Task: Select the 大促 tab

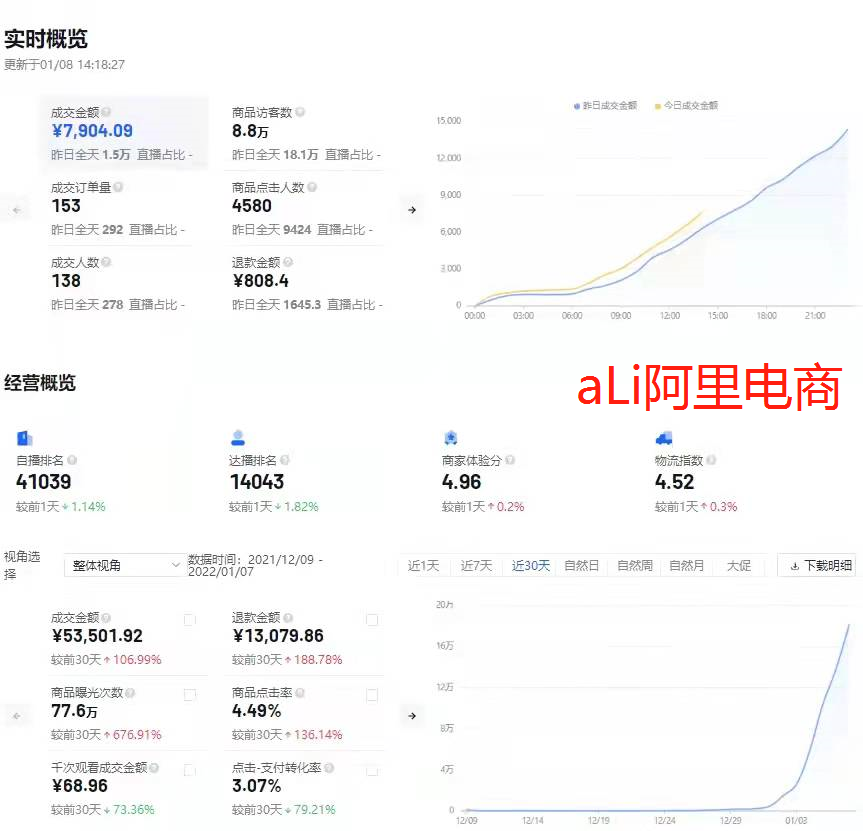Action: tap(738, 565)
